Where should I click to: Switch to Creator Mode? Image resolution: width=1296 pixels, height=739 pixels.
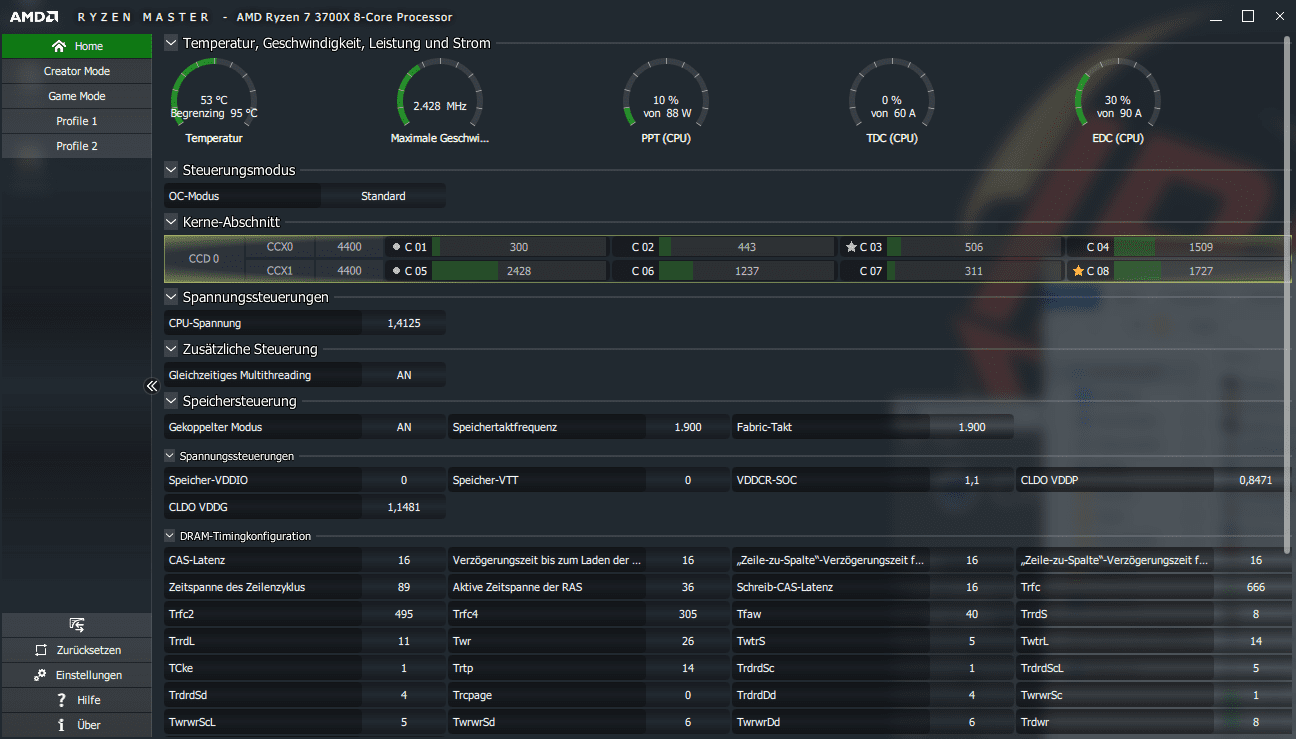click(x=77, y=71)
